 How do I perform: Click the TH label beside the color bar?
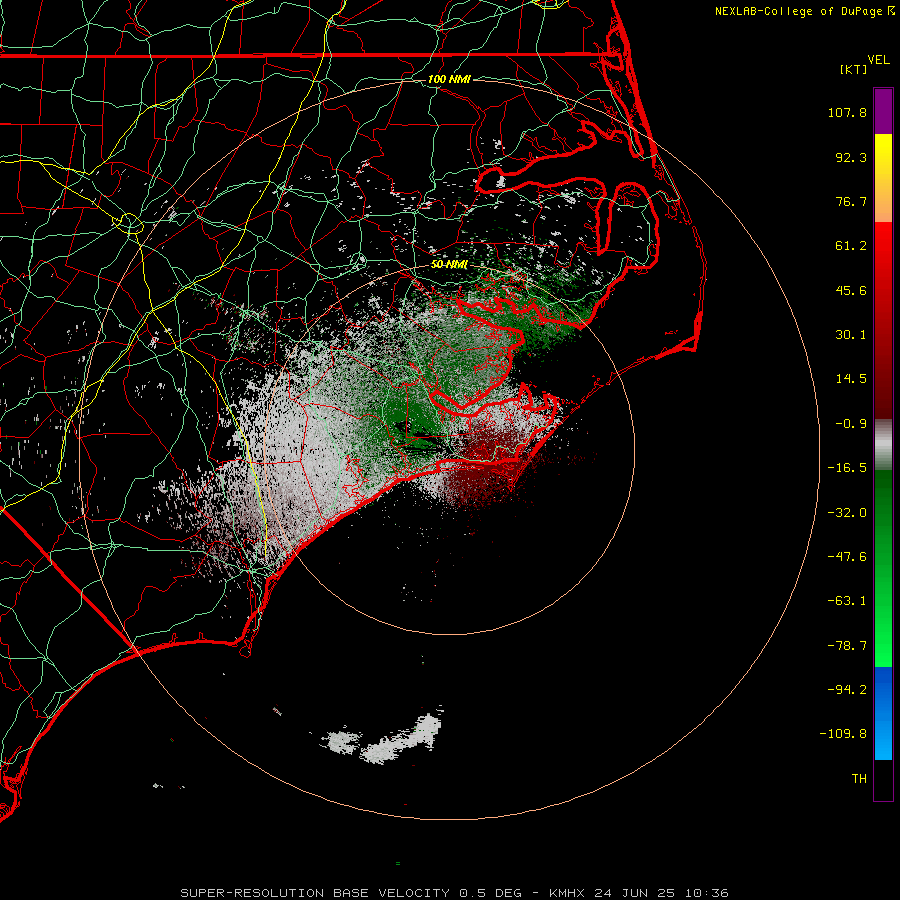point(859,779)
